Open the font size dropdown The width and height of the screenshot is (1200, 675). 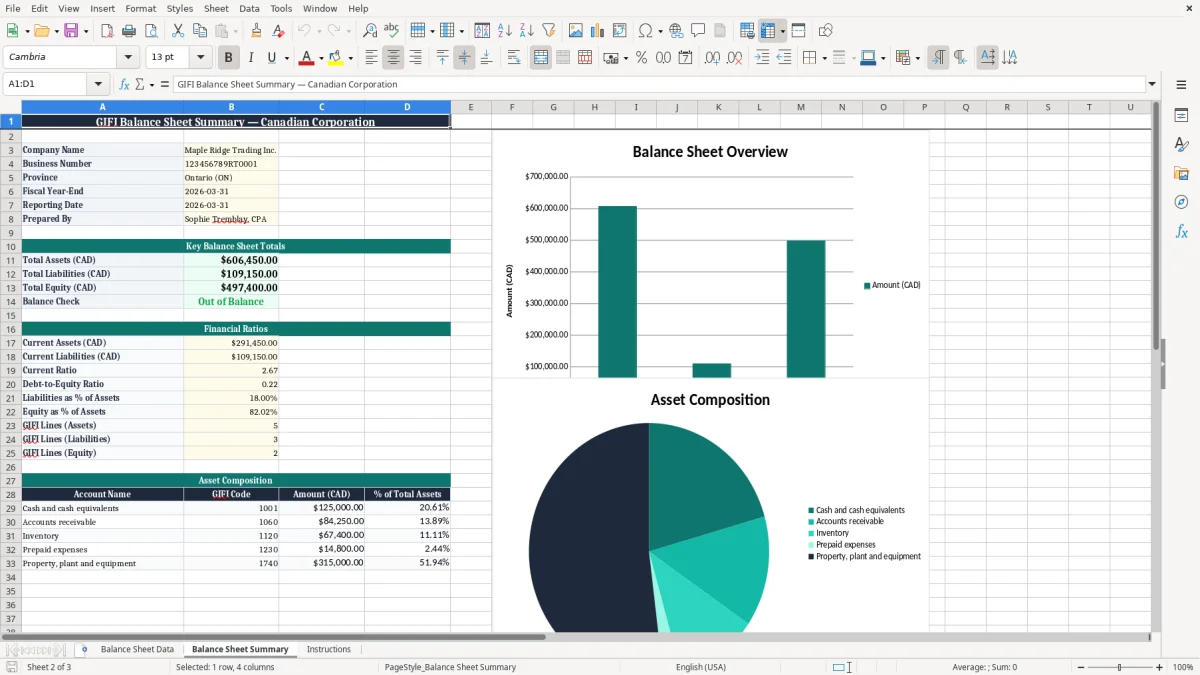point(200,58)
